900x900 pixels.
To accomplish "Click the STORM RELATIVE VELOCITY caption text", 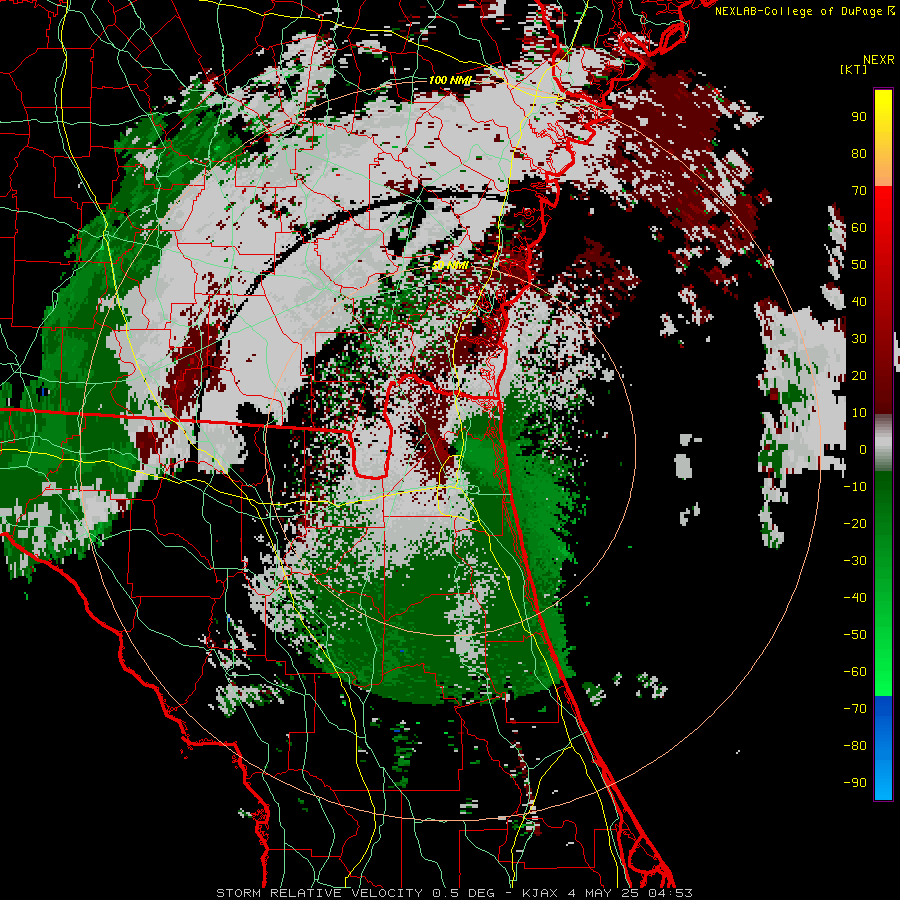I will pyautogui.click(x=320, y=893).
